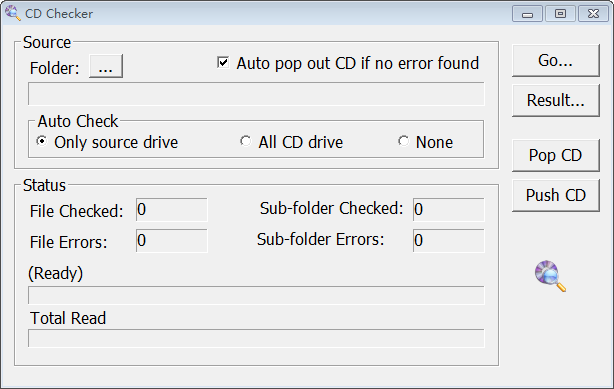This screenshot has height=389, width=614.
Task: Click the File Checked count field
Action: (x=172, y=210)
